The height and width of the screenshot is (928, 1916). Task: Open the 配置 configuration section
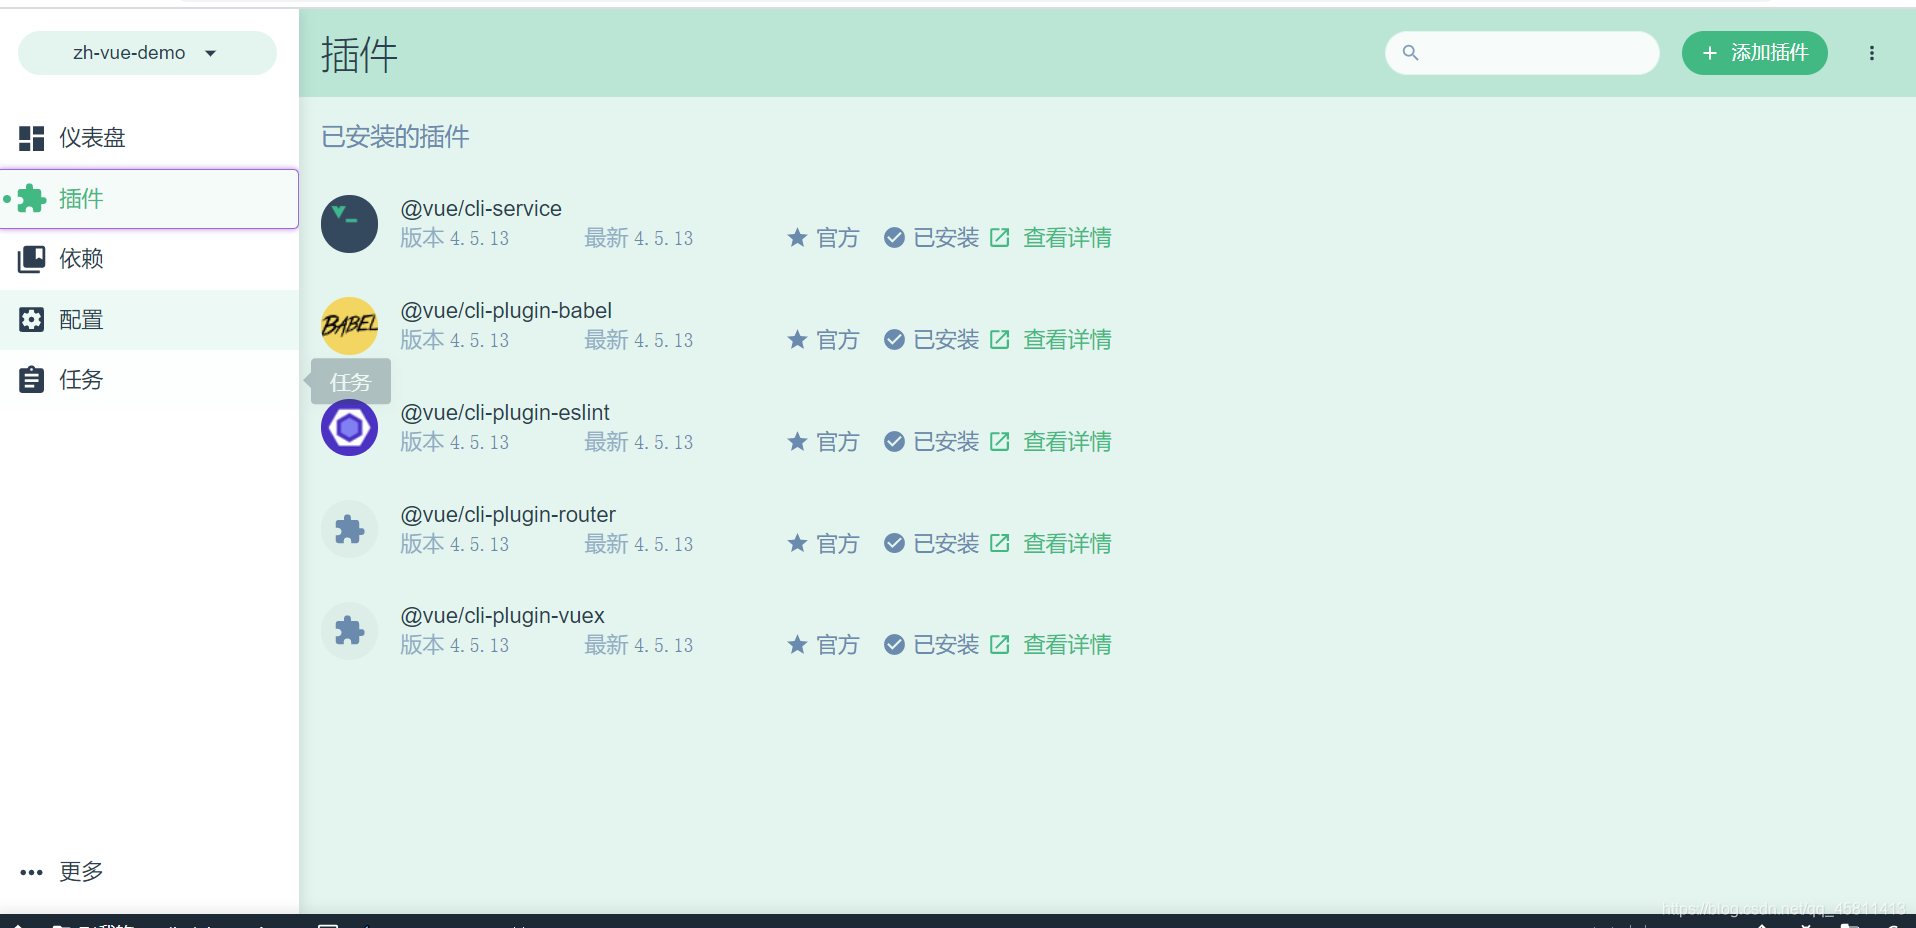(x=149, y=320)
